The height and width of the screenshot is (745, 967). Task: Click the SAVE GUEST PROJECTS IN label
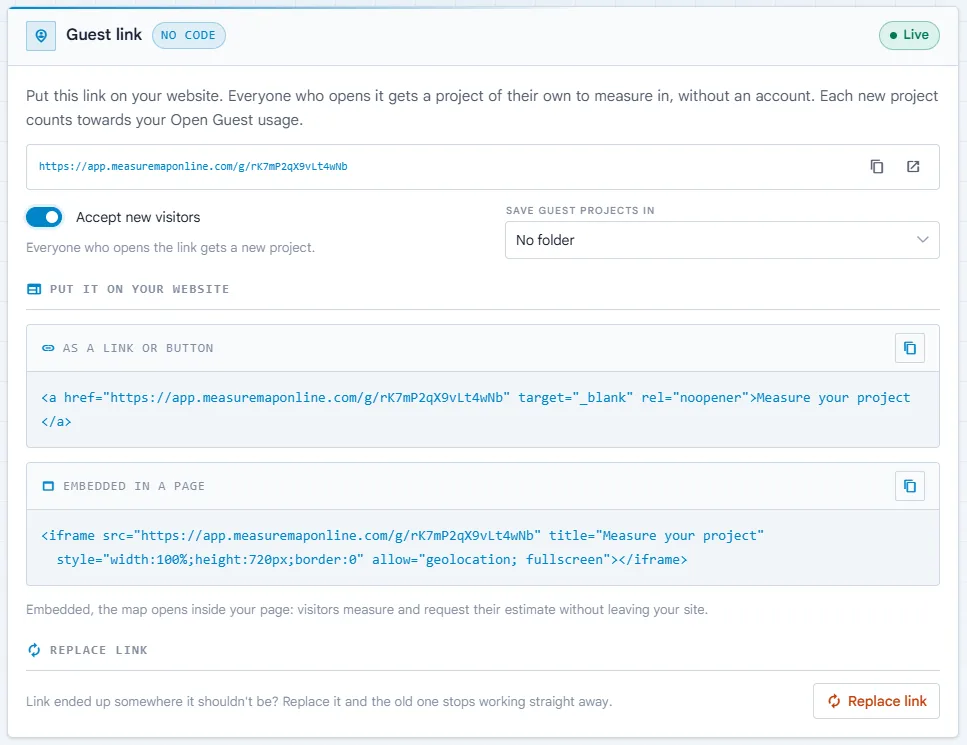pos(580,210)
